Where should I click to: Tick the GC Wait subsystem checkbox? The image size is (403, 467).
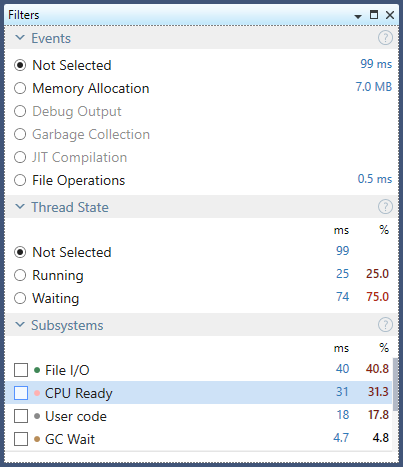click(x=21, y=439)
